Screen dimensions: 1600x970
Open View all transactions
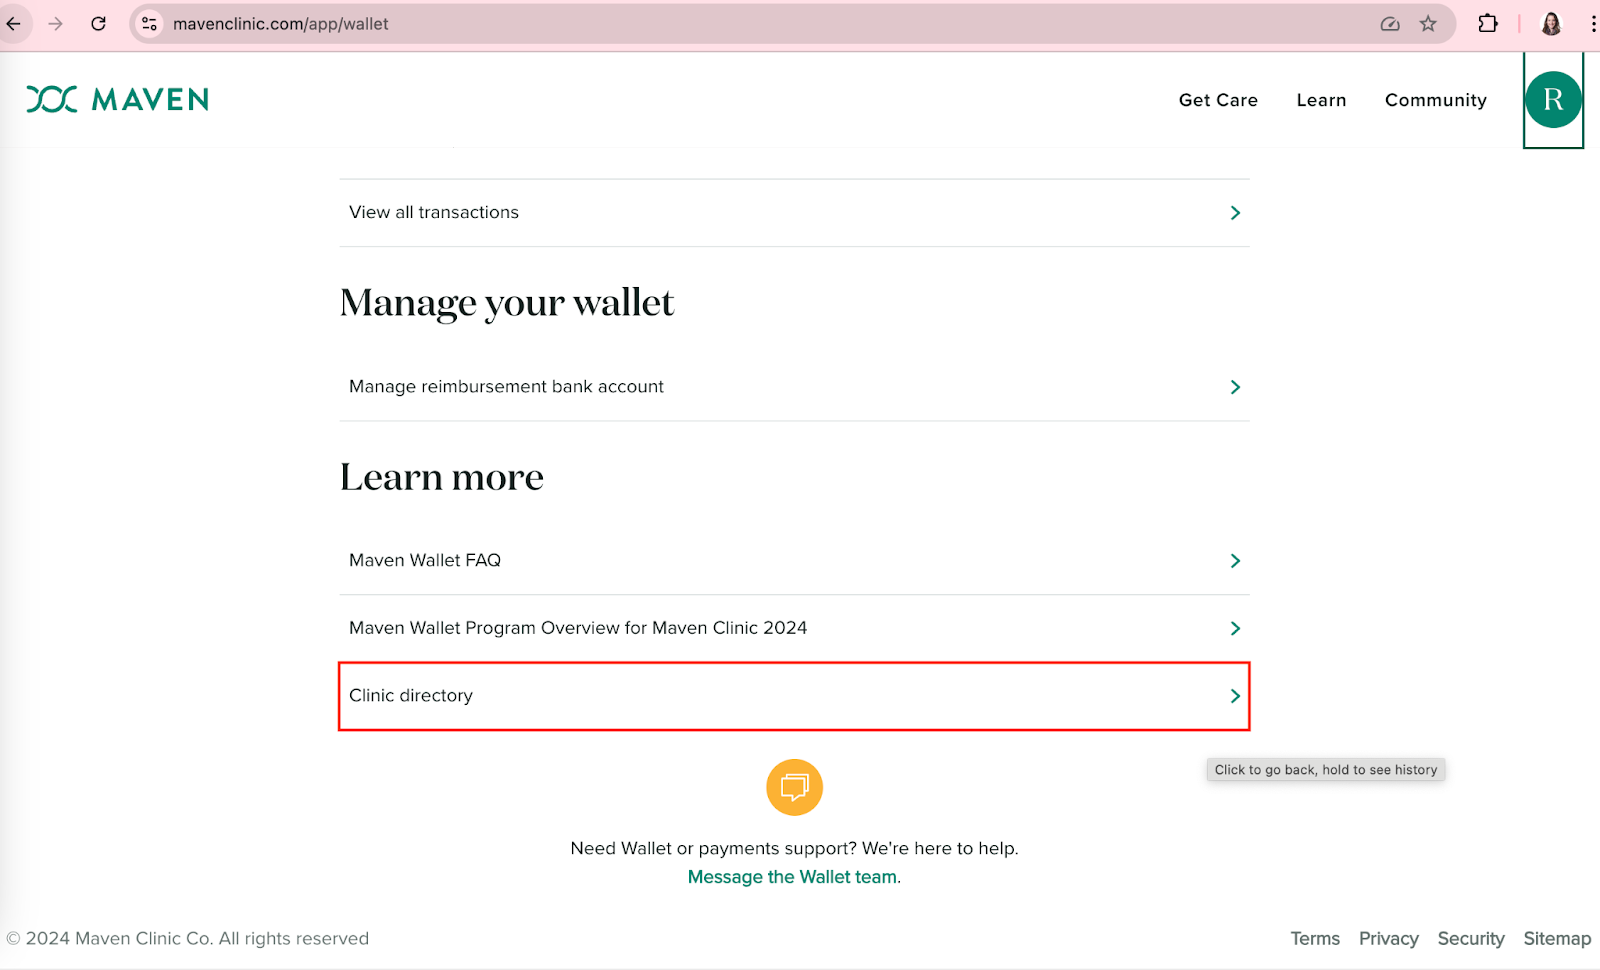(x=794, y=213)
